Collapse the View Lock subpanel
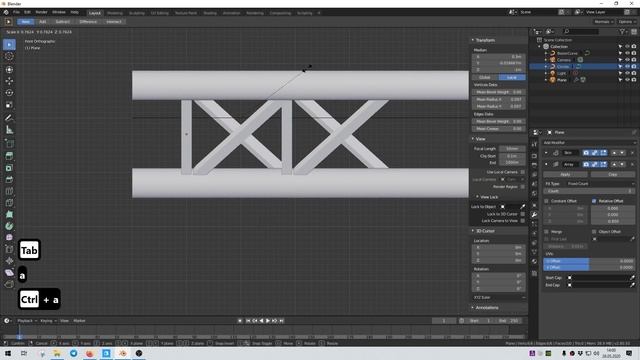This screenshot has height=360, width=640. pyautogui.click(x=487, y=197)
